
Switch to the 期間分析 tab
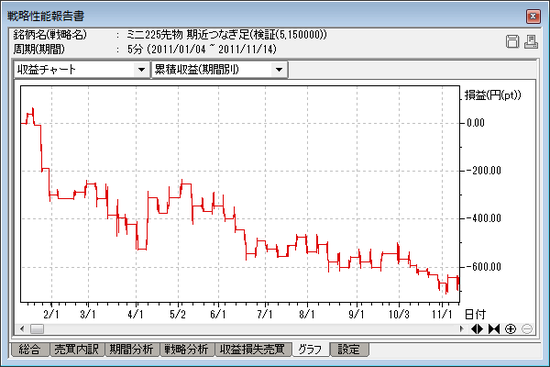point(132,349)
